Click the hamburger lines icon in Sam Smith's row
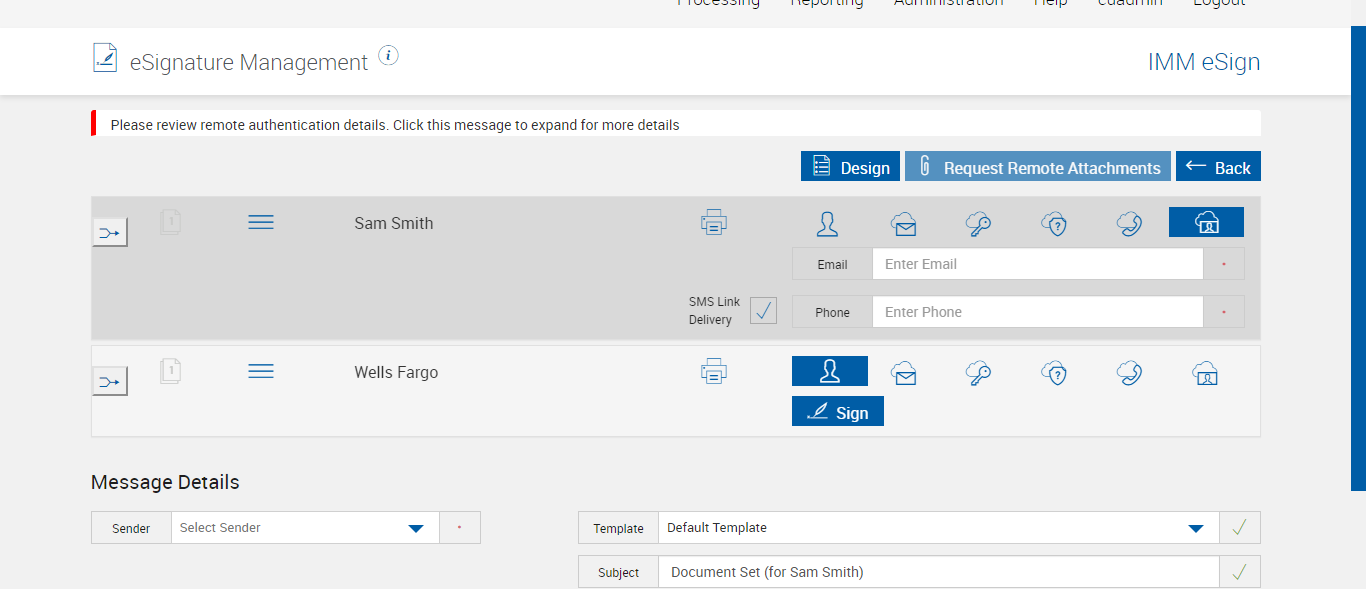Screen dimensions: 1366x589 pyautogui.click(x=261, y=222)
